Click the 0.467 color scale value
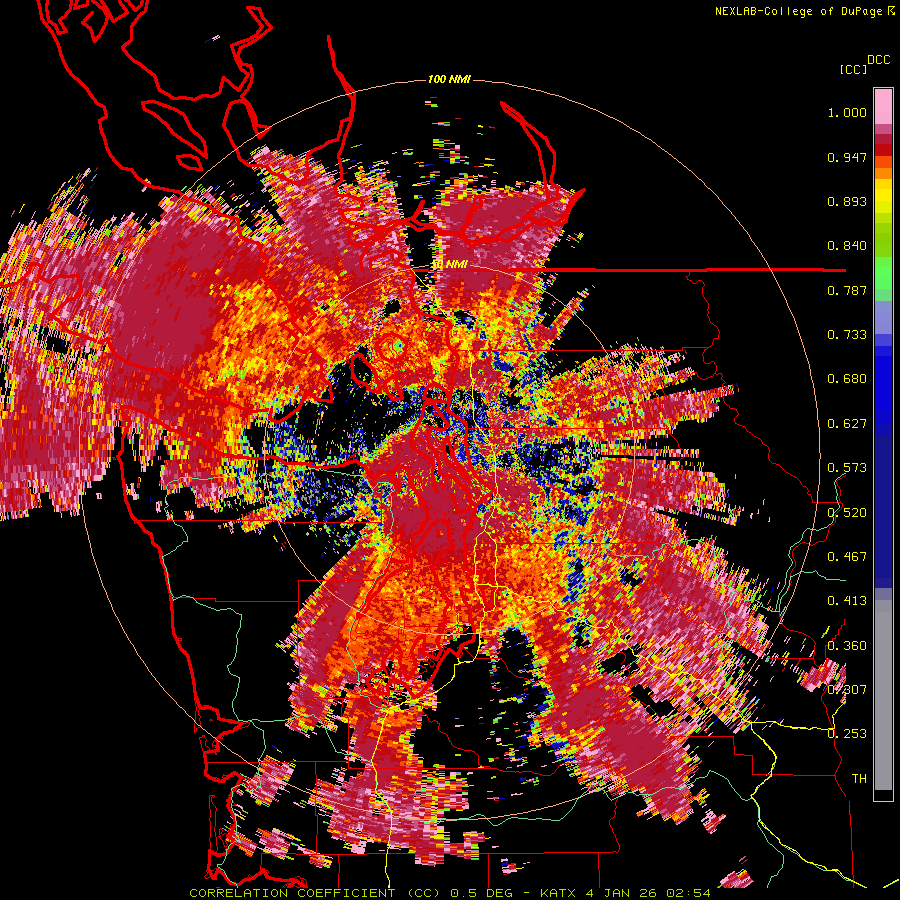Image resolution: width=900 pixels, height=900 pixels. coord(847,556)
